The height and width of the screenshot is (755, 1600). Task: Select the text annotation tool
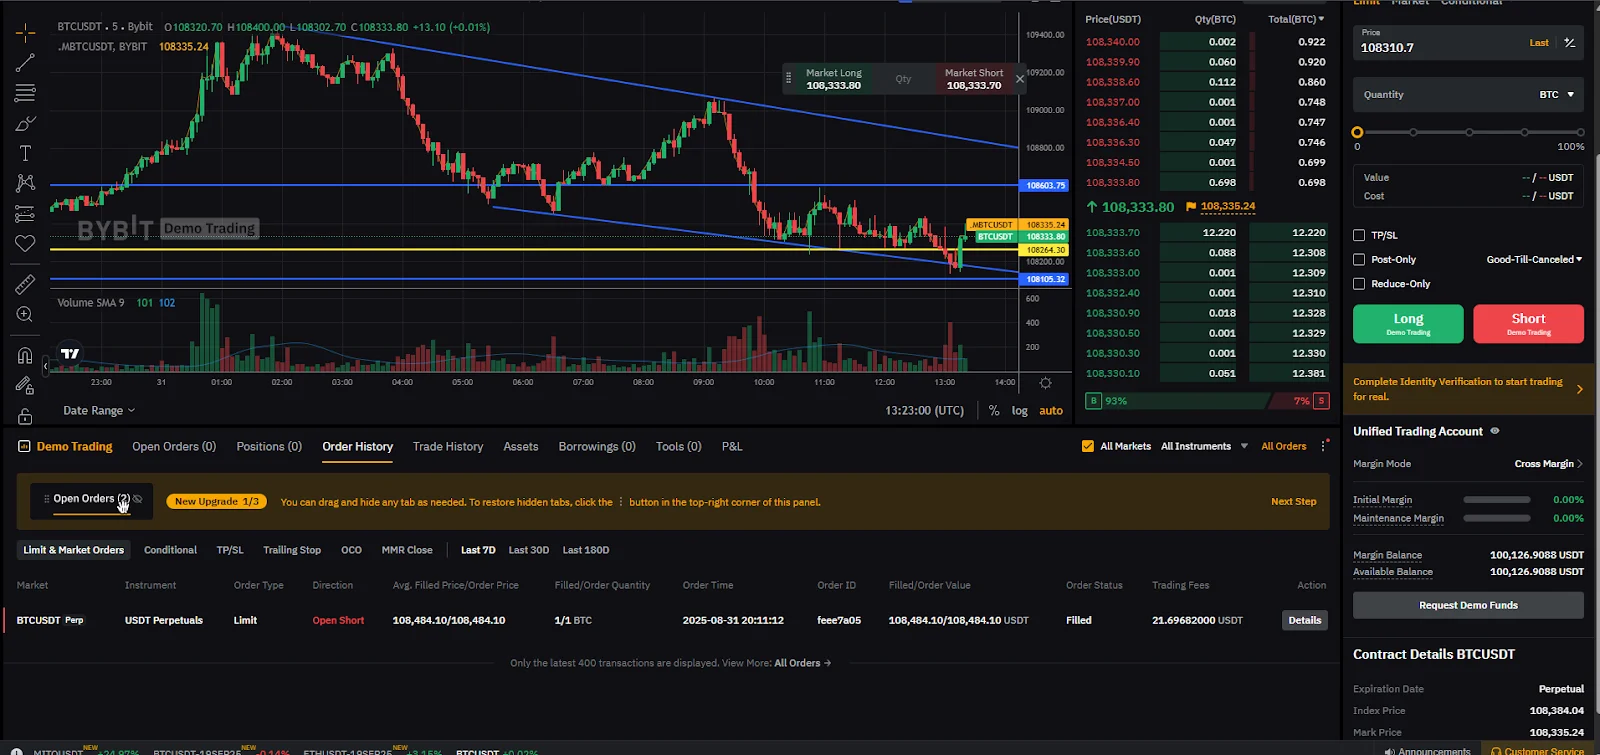[25, 153]
